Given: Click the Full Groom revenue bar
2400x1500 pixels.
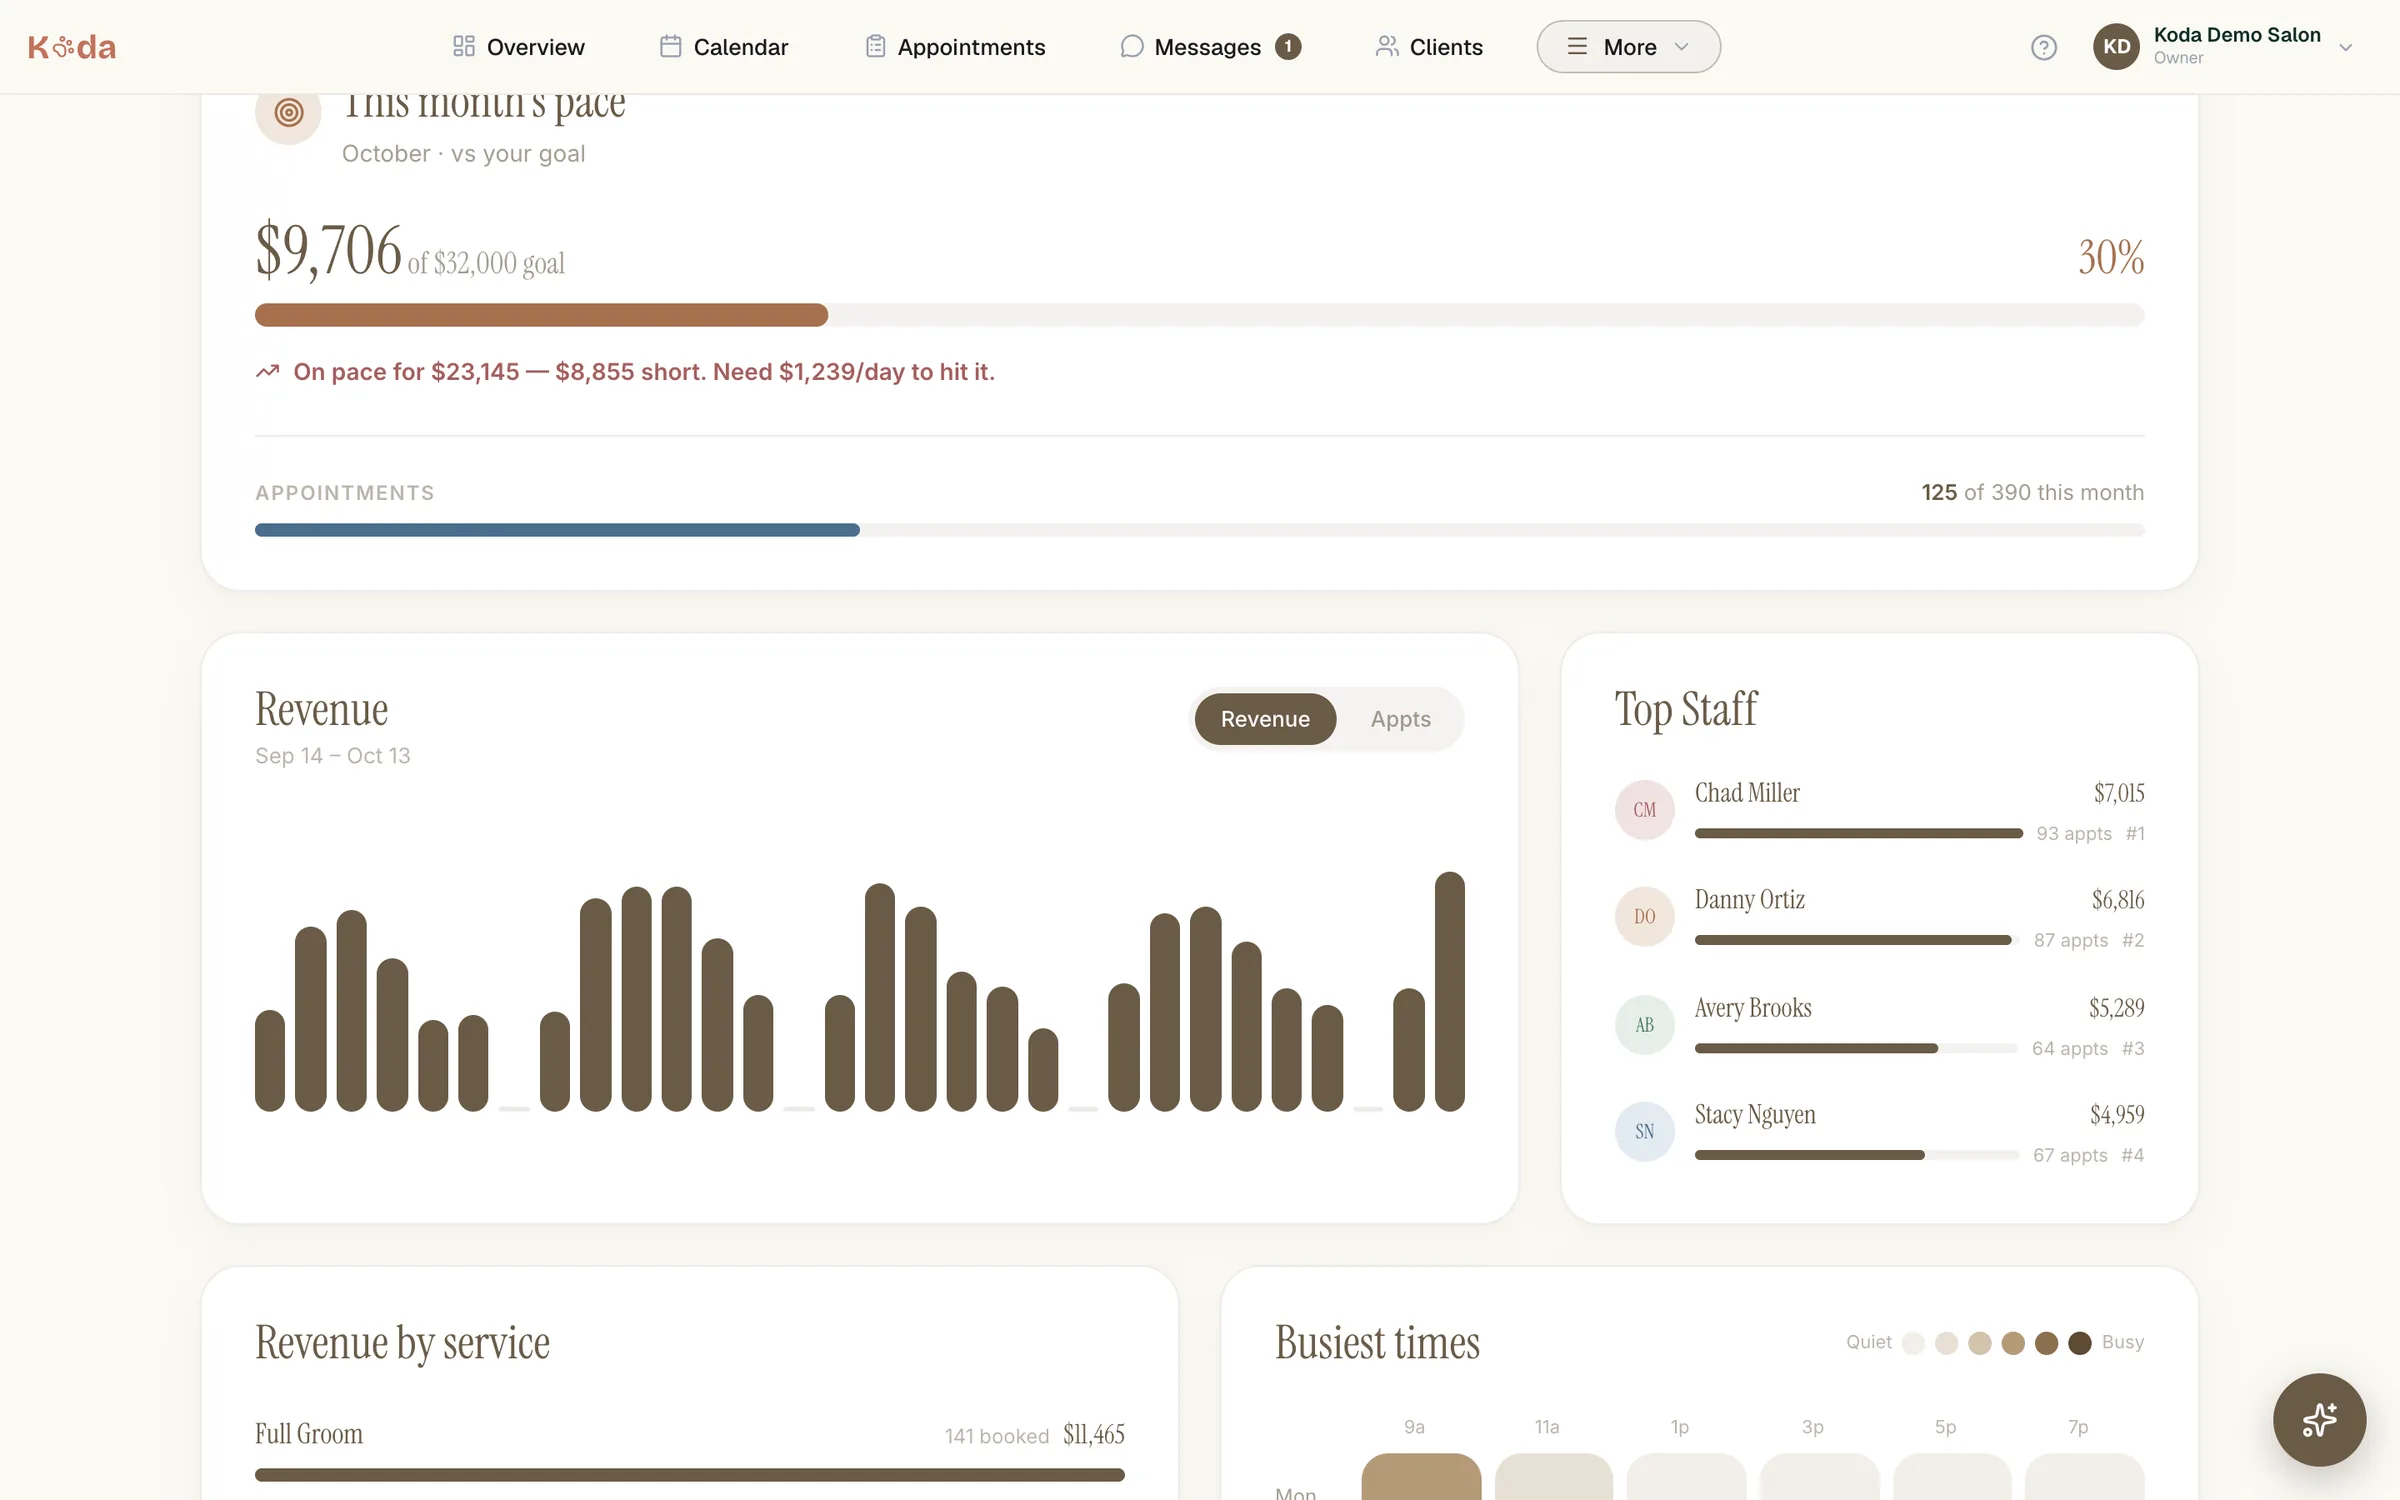Looking at the screenshot, I should tap(689, 1475).
